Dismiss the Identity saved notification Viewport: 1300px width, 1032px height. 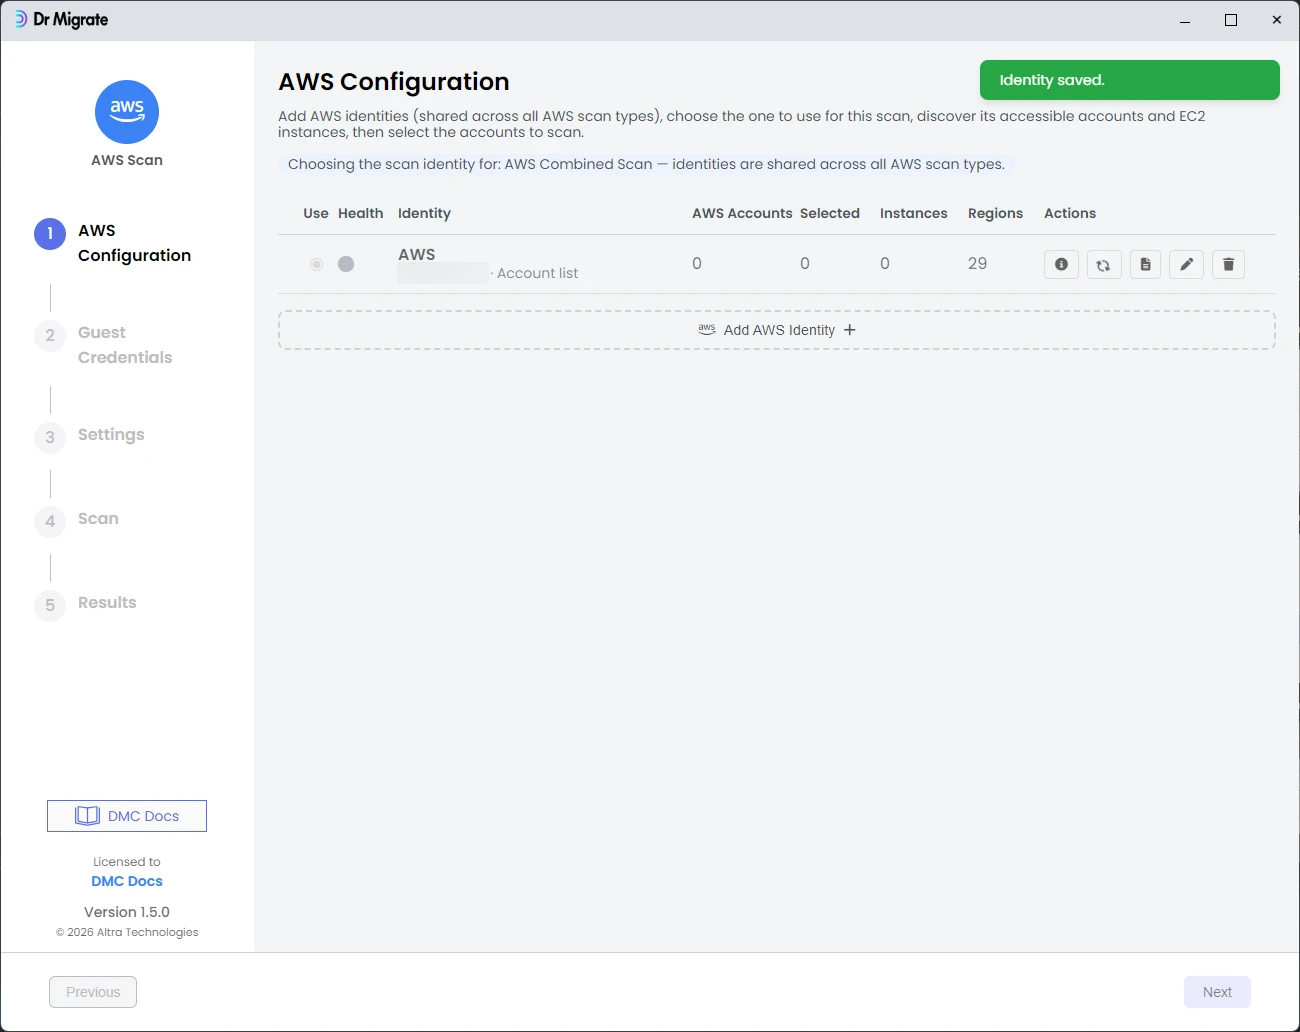(1130, 80)
